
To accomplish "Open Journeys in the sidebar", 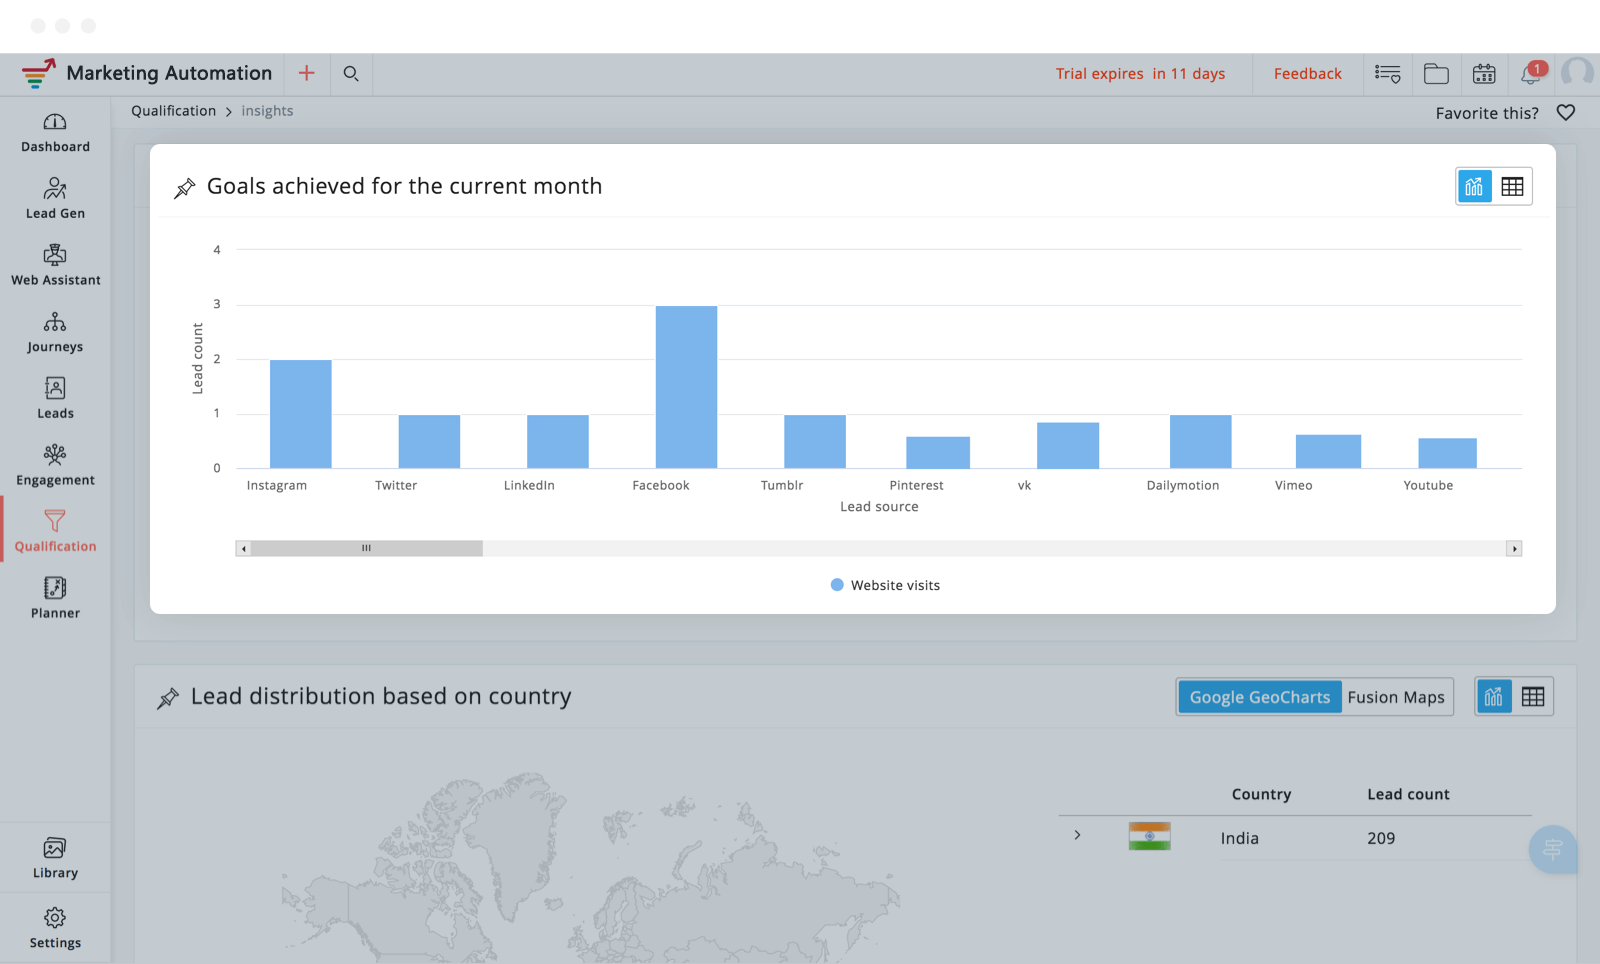I will click(x=55, y=333).
